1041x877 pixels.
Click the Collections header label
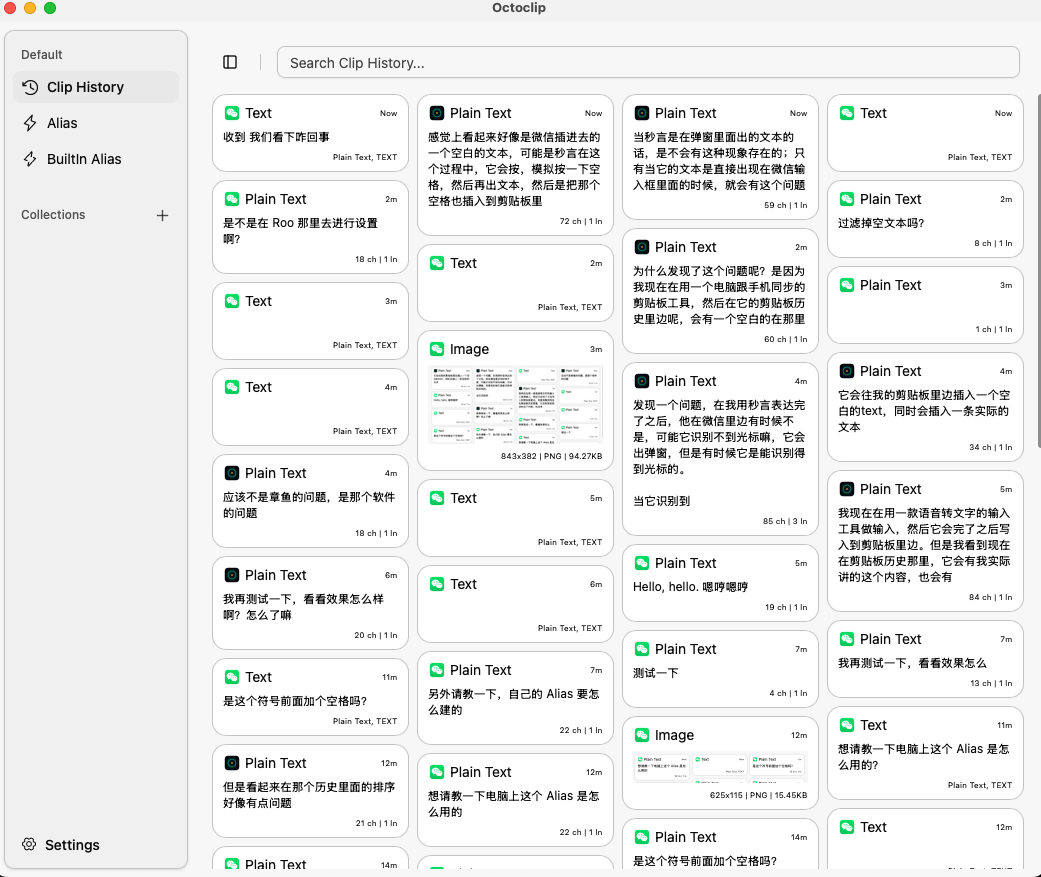pos(53,215)
